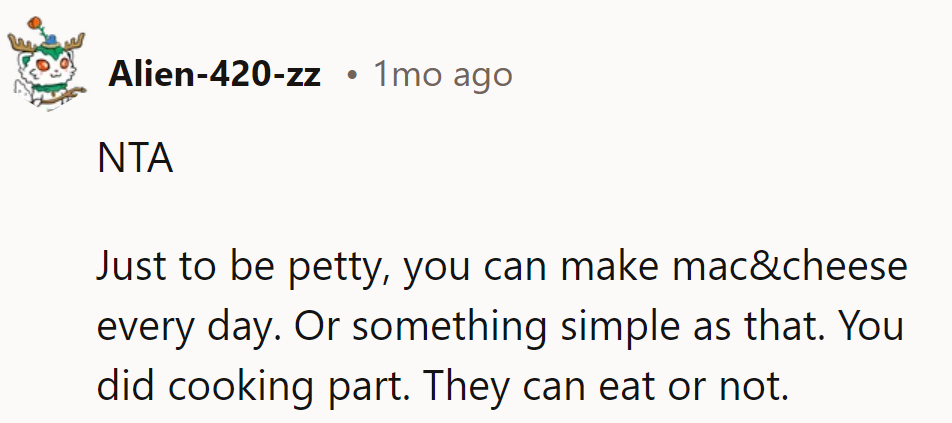Open the Alien-420-zz profile link
The height and width of the screenshot is (423, 952).
tap(214, 74)
